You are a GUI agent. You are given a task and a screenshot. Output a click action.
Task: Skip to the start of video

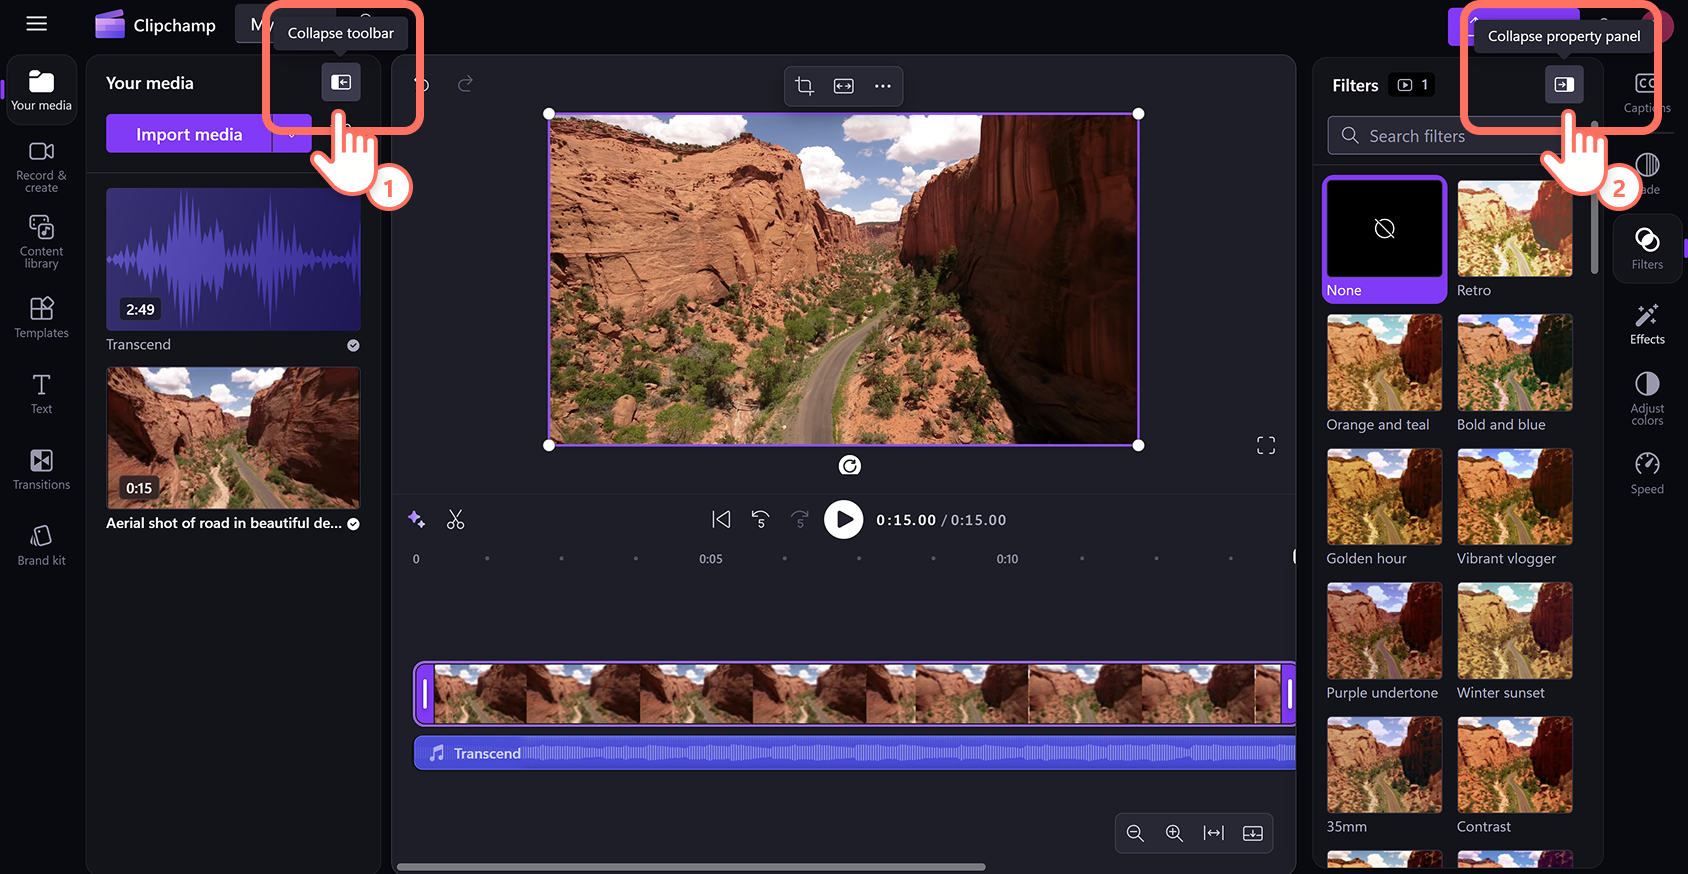(x=721, y=519)
